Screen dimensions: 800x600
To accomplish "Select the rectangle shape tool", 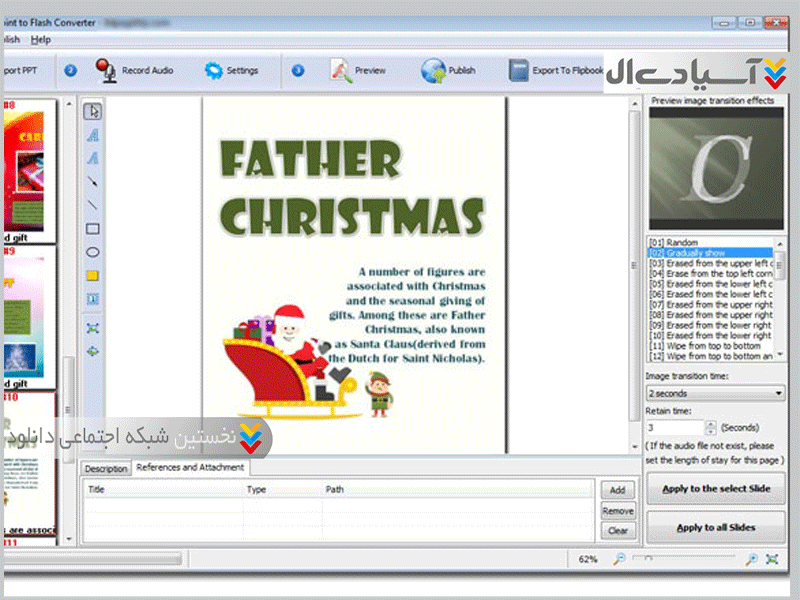I will [x=92, y=229].
